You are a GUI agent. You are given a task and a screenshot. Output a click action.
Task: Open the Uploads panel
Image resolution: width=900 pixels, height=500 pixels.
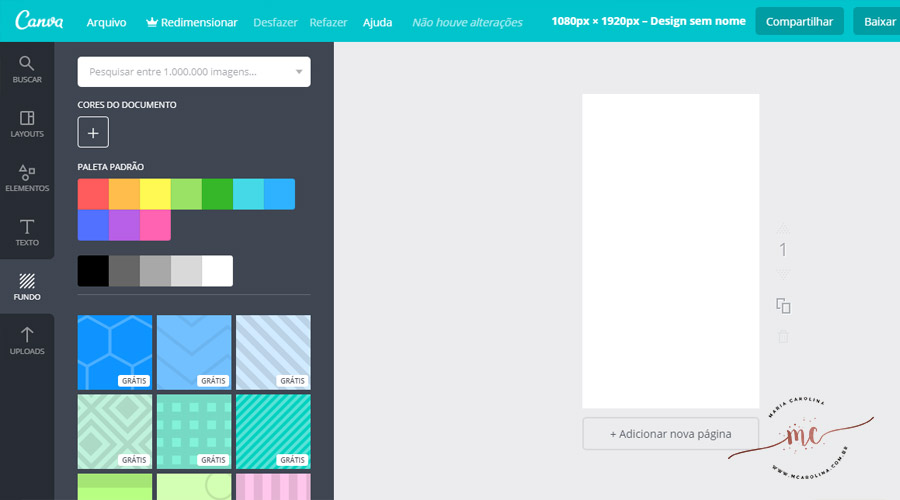27,341
